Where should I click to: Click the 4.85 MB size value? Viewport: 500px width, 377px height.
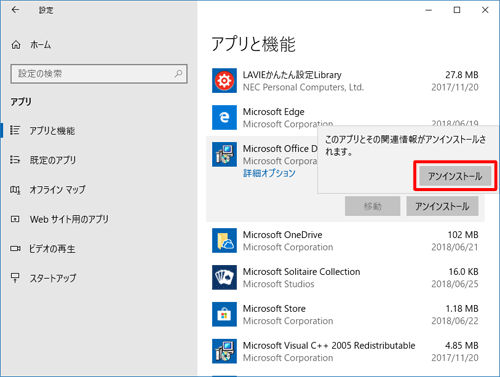[x=462, y=345]
